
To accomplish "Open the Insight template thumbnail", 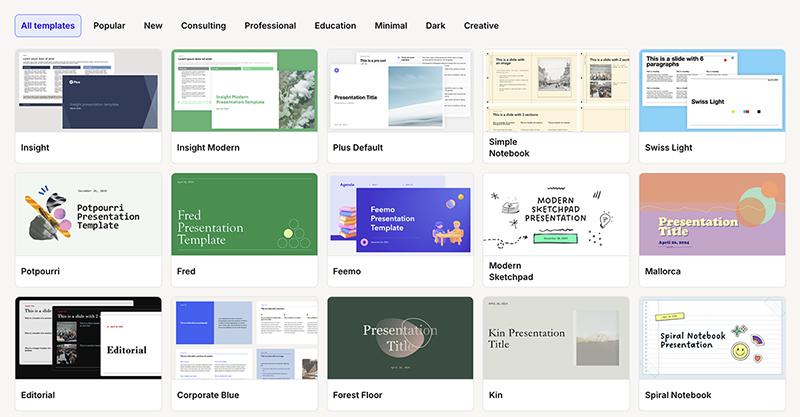I will click(88, 90).
